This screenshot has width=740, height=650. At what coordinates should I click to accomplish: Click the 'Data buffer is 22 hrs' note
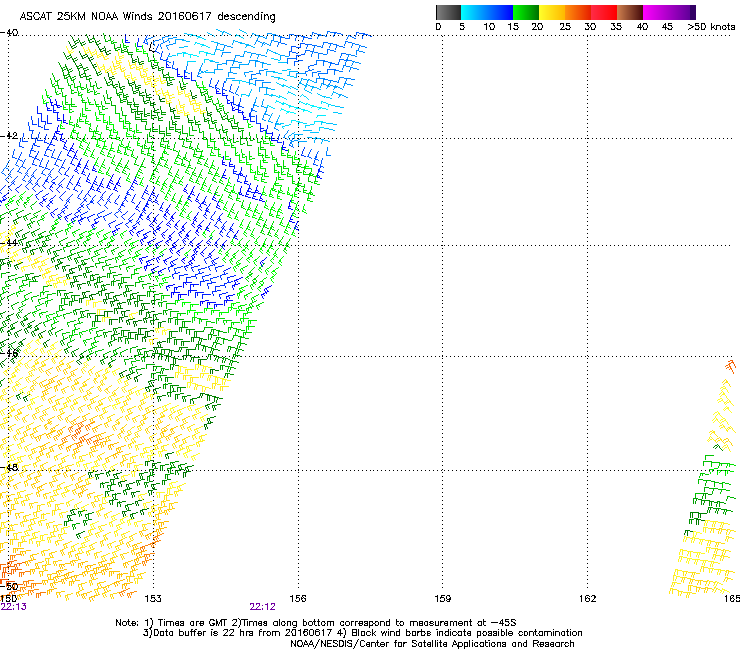362,633
